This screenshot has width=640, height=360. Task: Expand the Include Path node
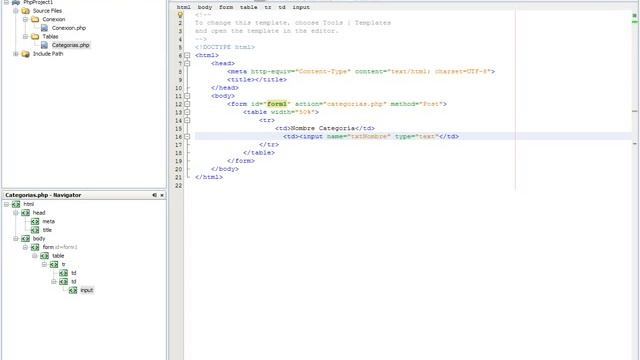click(16, 53)
